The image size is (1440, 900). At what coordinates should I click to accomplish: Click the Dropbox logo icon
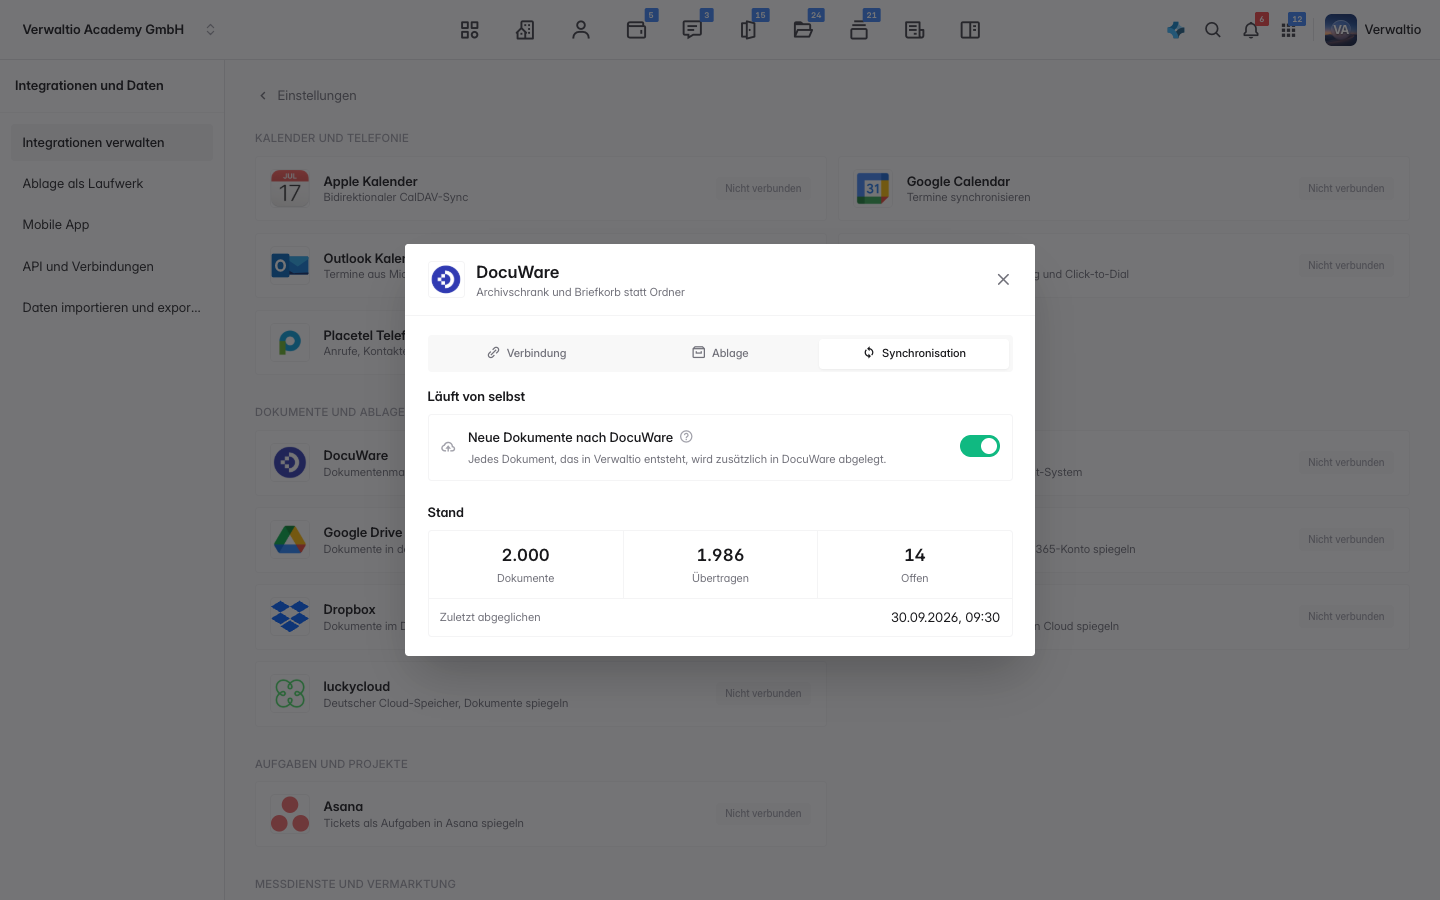coord(290,617)
